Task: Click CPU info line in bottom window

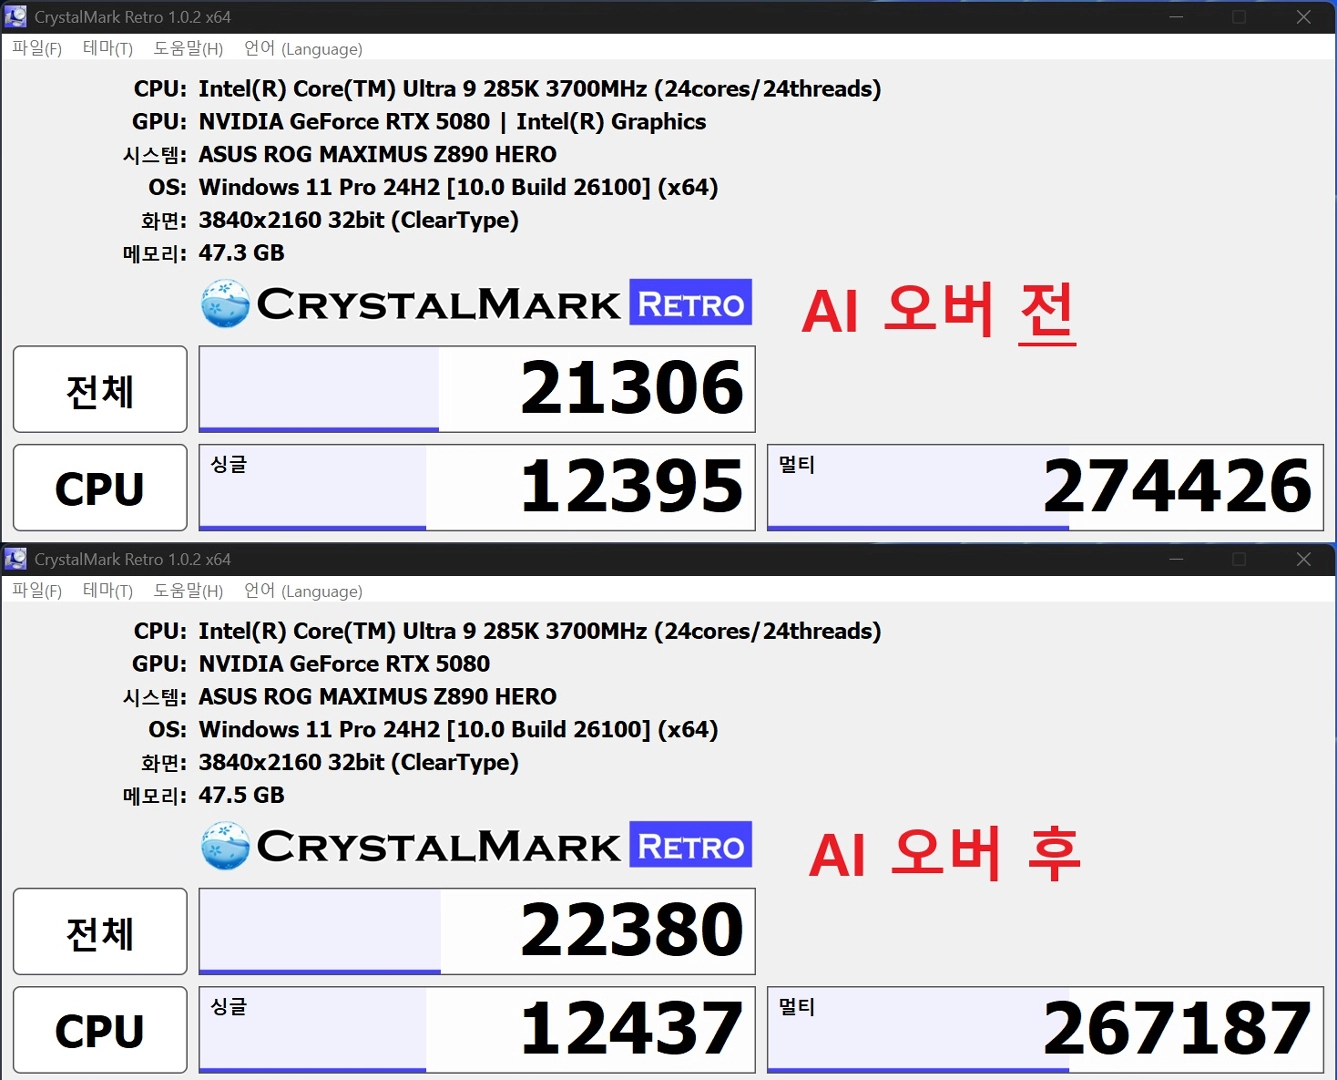Action: pos(540,631)
